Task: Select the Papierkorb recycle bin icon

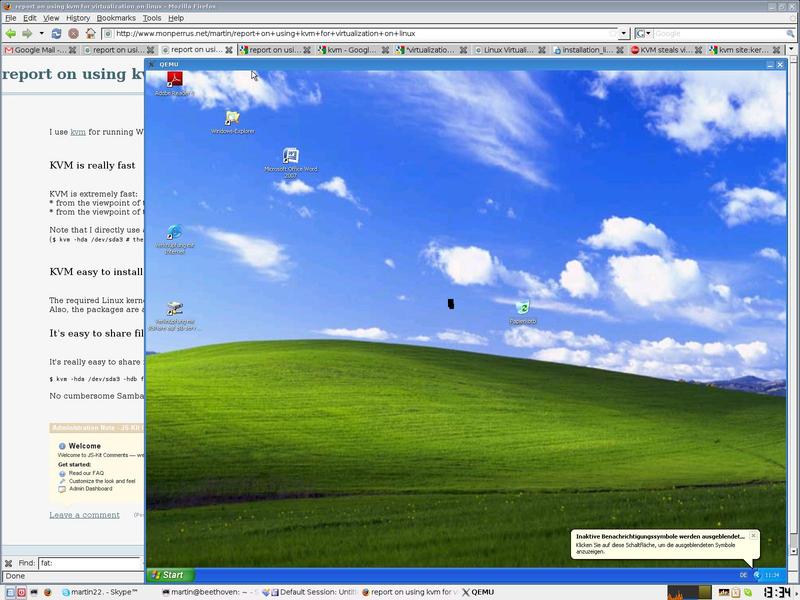Action: (x=522, y=312)
